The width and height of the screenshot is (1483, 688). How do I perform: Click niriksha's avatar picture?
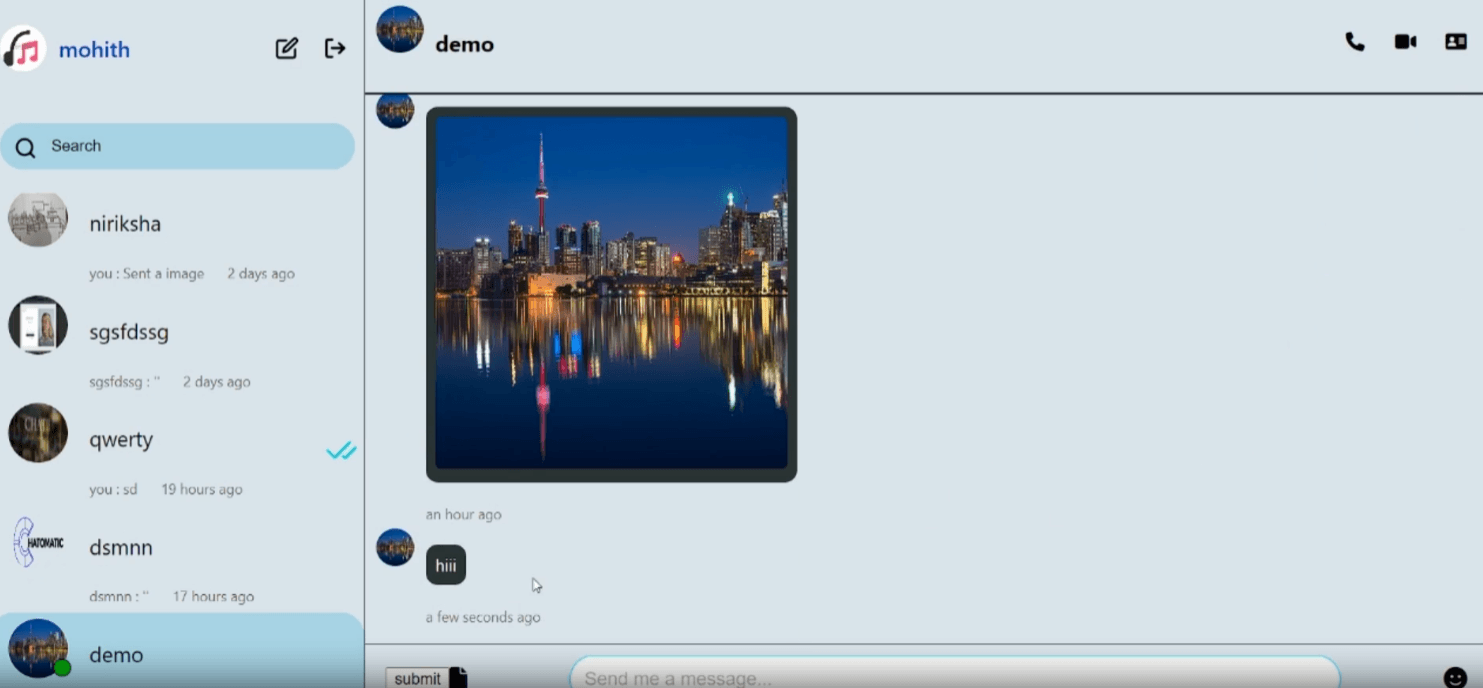click(38, 218)
